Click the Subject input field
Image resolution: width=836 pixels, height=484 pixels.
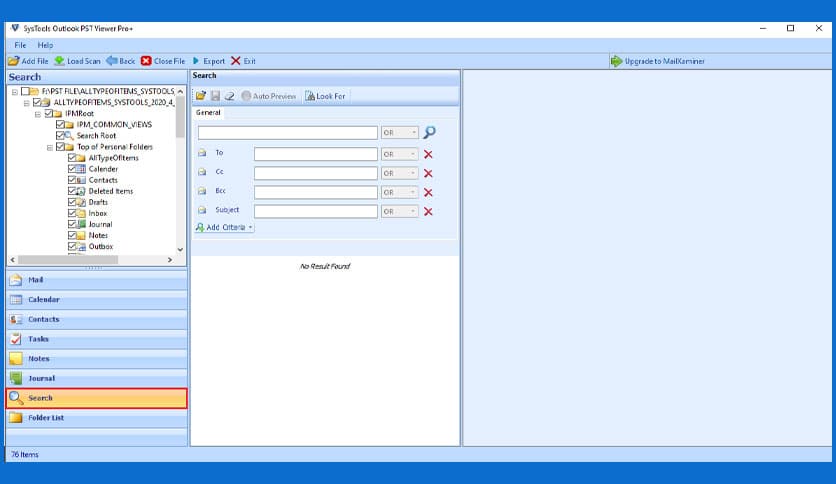pos(316,212)
